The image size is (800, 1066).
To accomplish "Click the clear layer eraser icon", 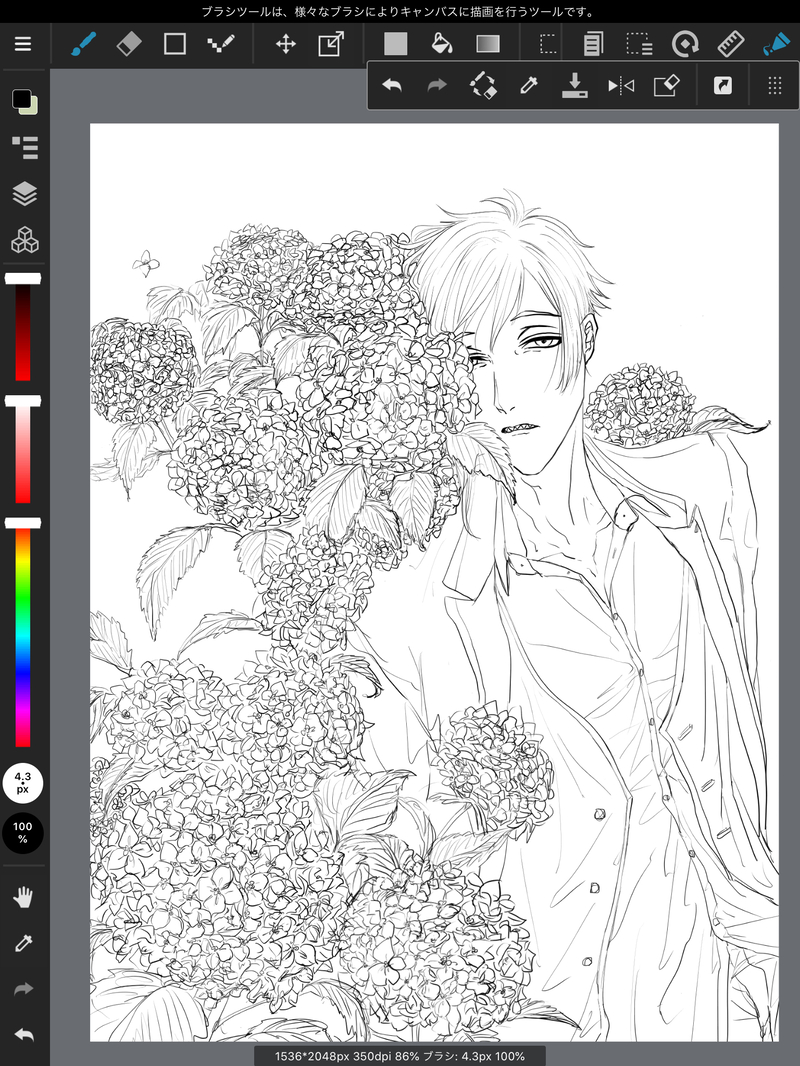I will coord(666,86).
